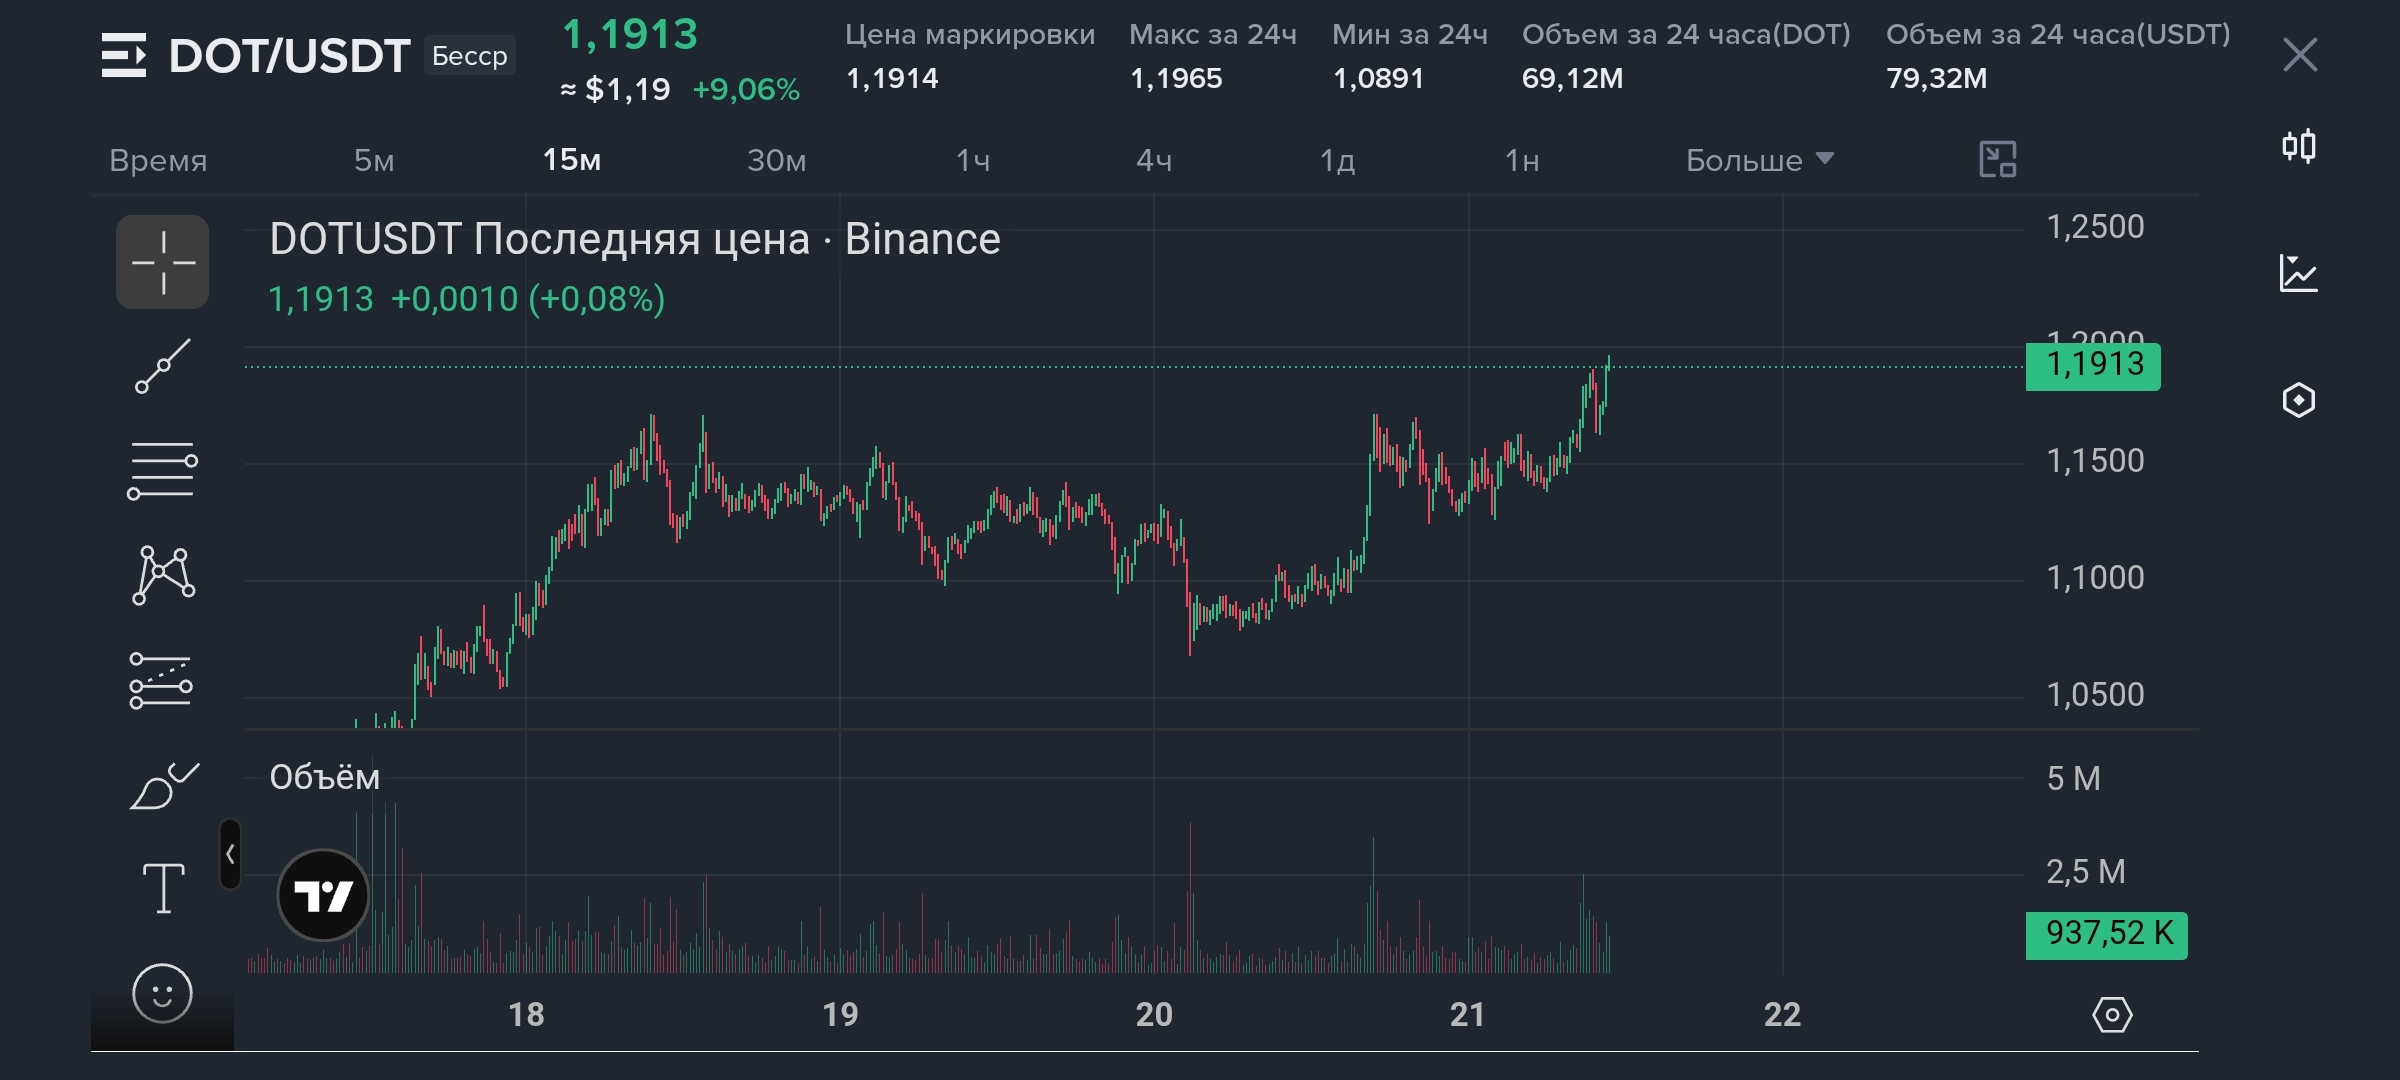The image size is (2400, 1080).
Task: Select the brush drawing tool
Action: point(164,786)
